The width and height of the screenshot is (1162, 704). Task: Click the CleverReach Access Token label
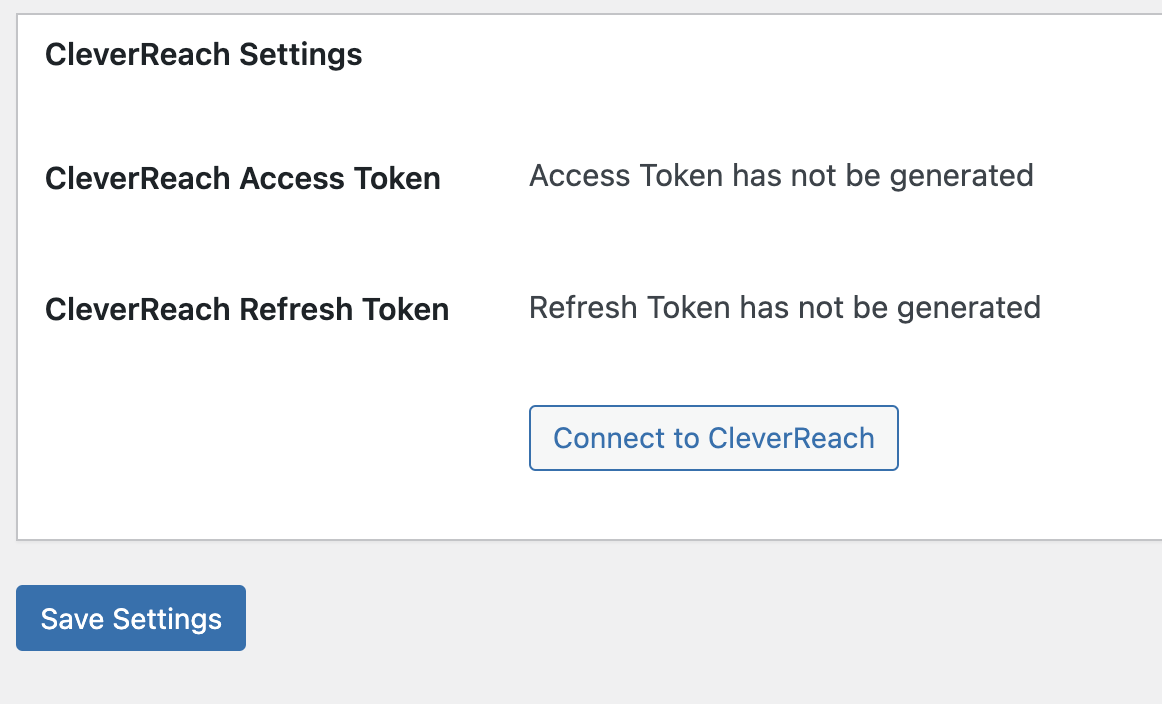pyautogui.click(x=242, y=178)
